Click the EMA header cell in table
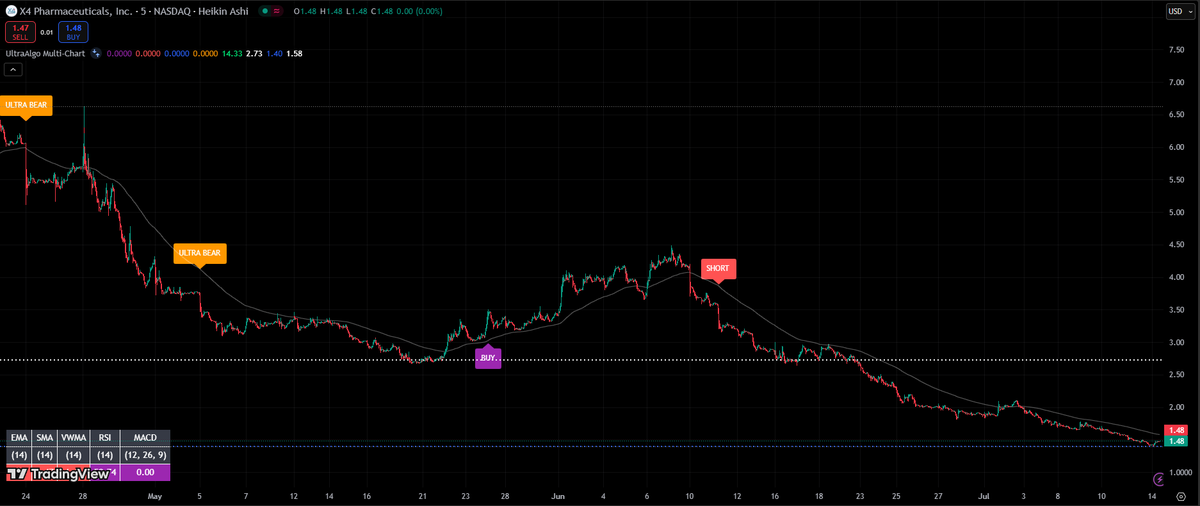This screenshot has height=506, width=1200. (x=18, y=438)
